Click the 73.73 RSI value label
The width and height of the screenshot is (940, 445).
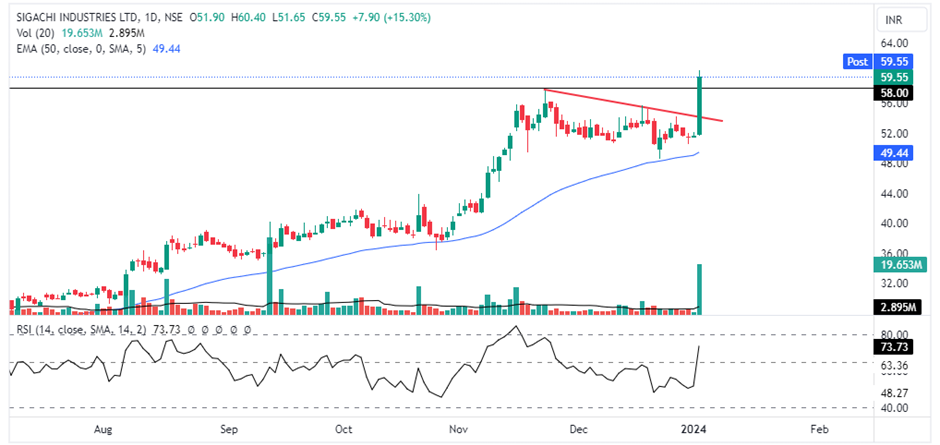(x=893, y=346)
